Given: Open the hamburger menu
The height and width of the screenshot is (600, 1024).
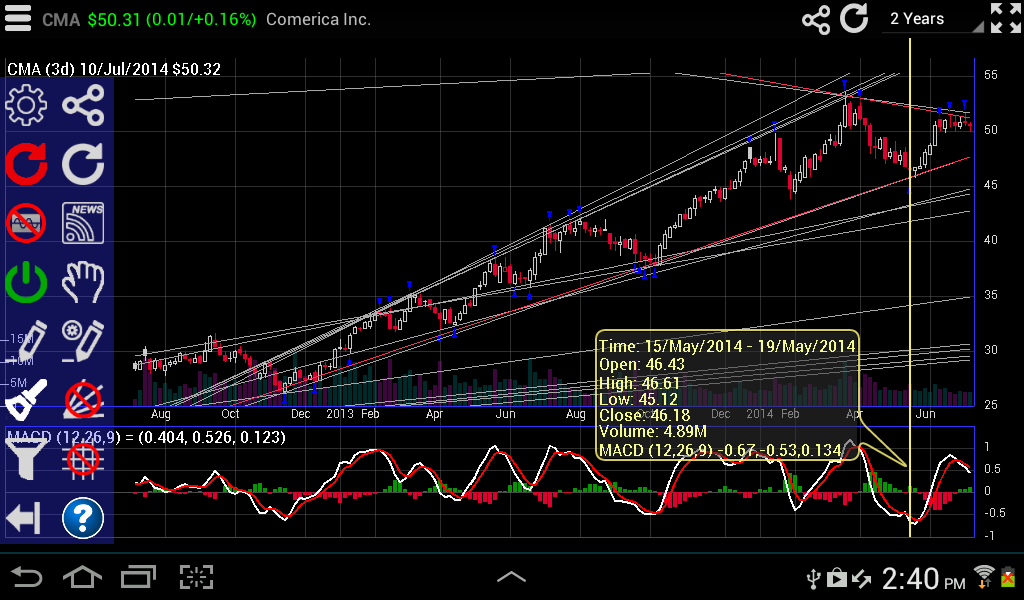Looking at the screenshot, I should (x=18, y=18).
